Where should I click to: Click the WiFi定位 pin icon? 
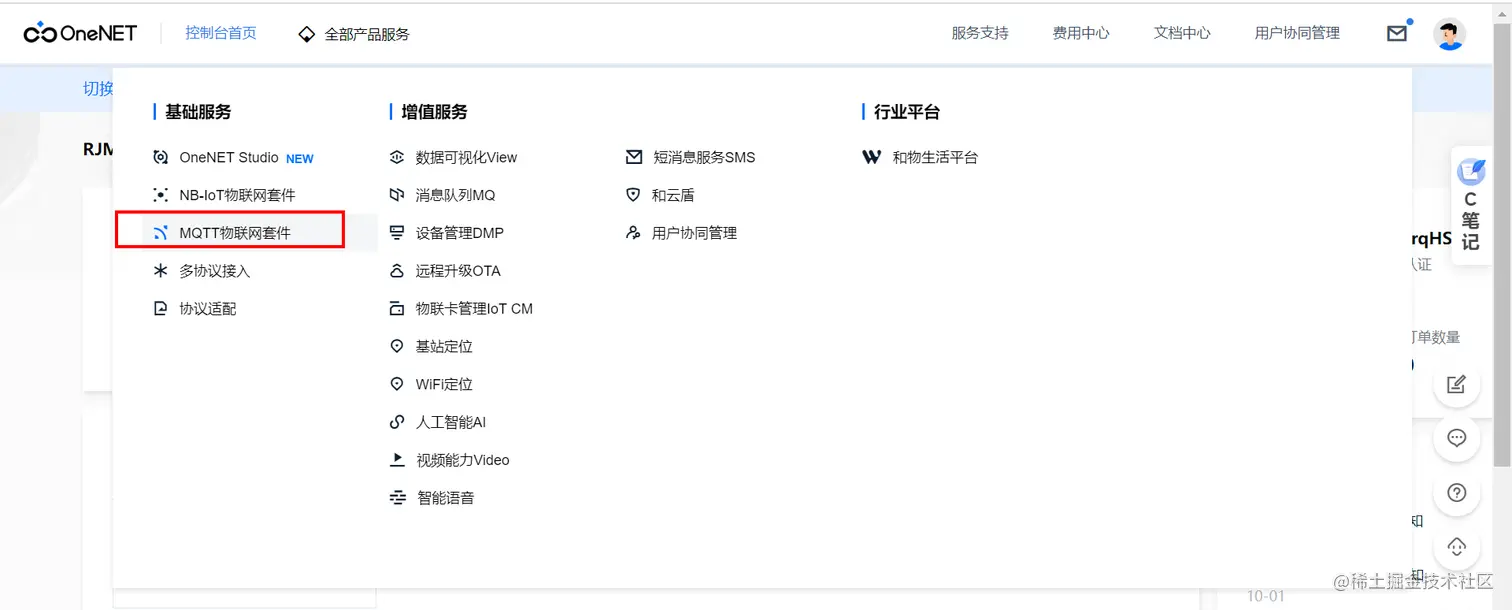[397, 384]
